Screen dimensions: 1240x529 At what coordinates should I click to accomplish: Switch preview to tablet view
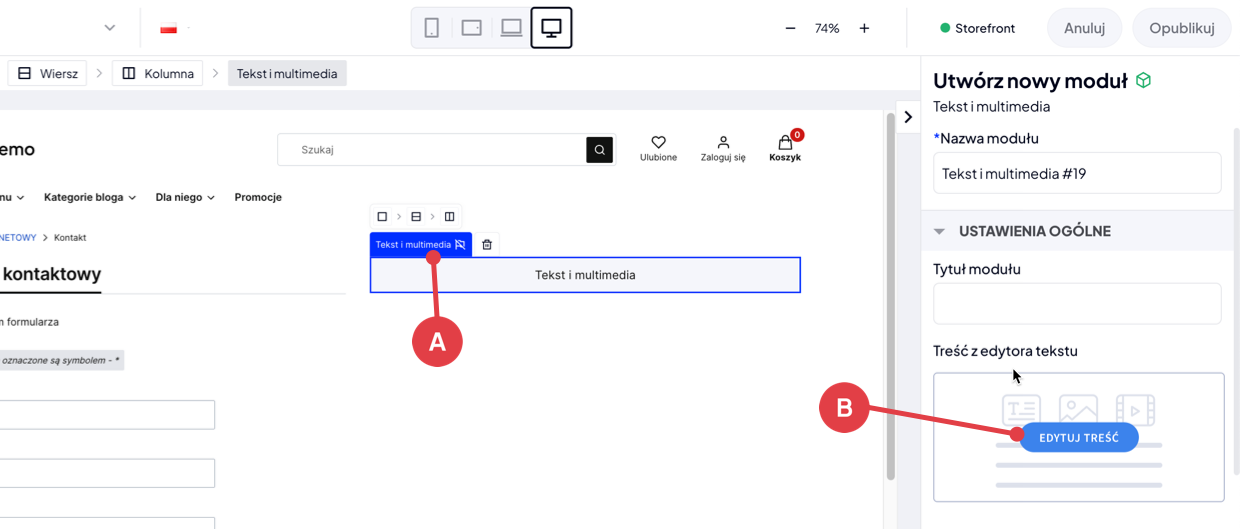click(x=472, y=28)
